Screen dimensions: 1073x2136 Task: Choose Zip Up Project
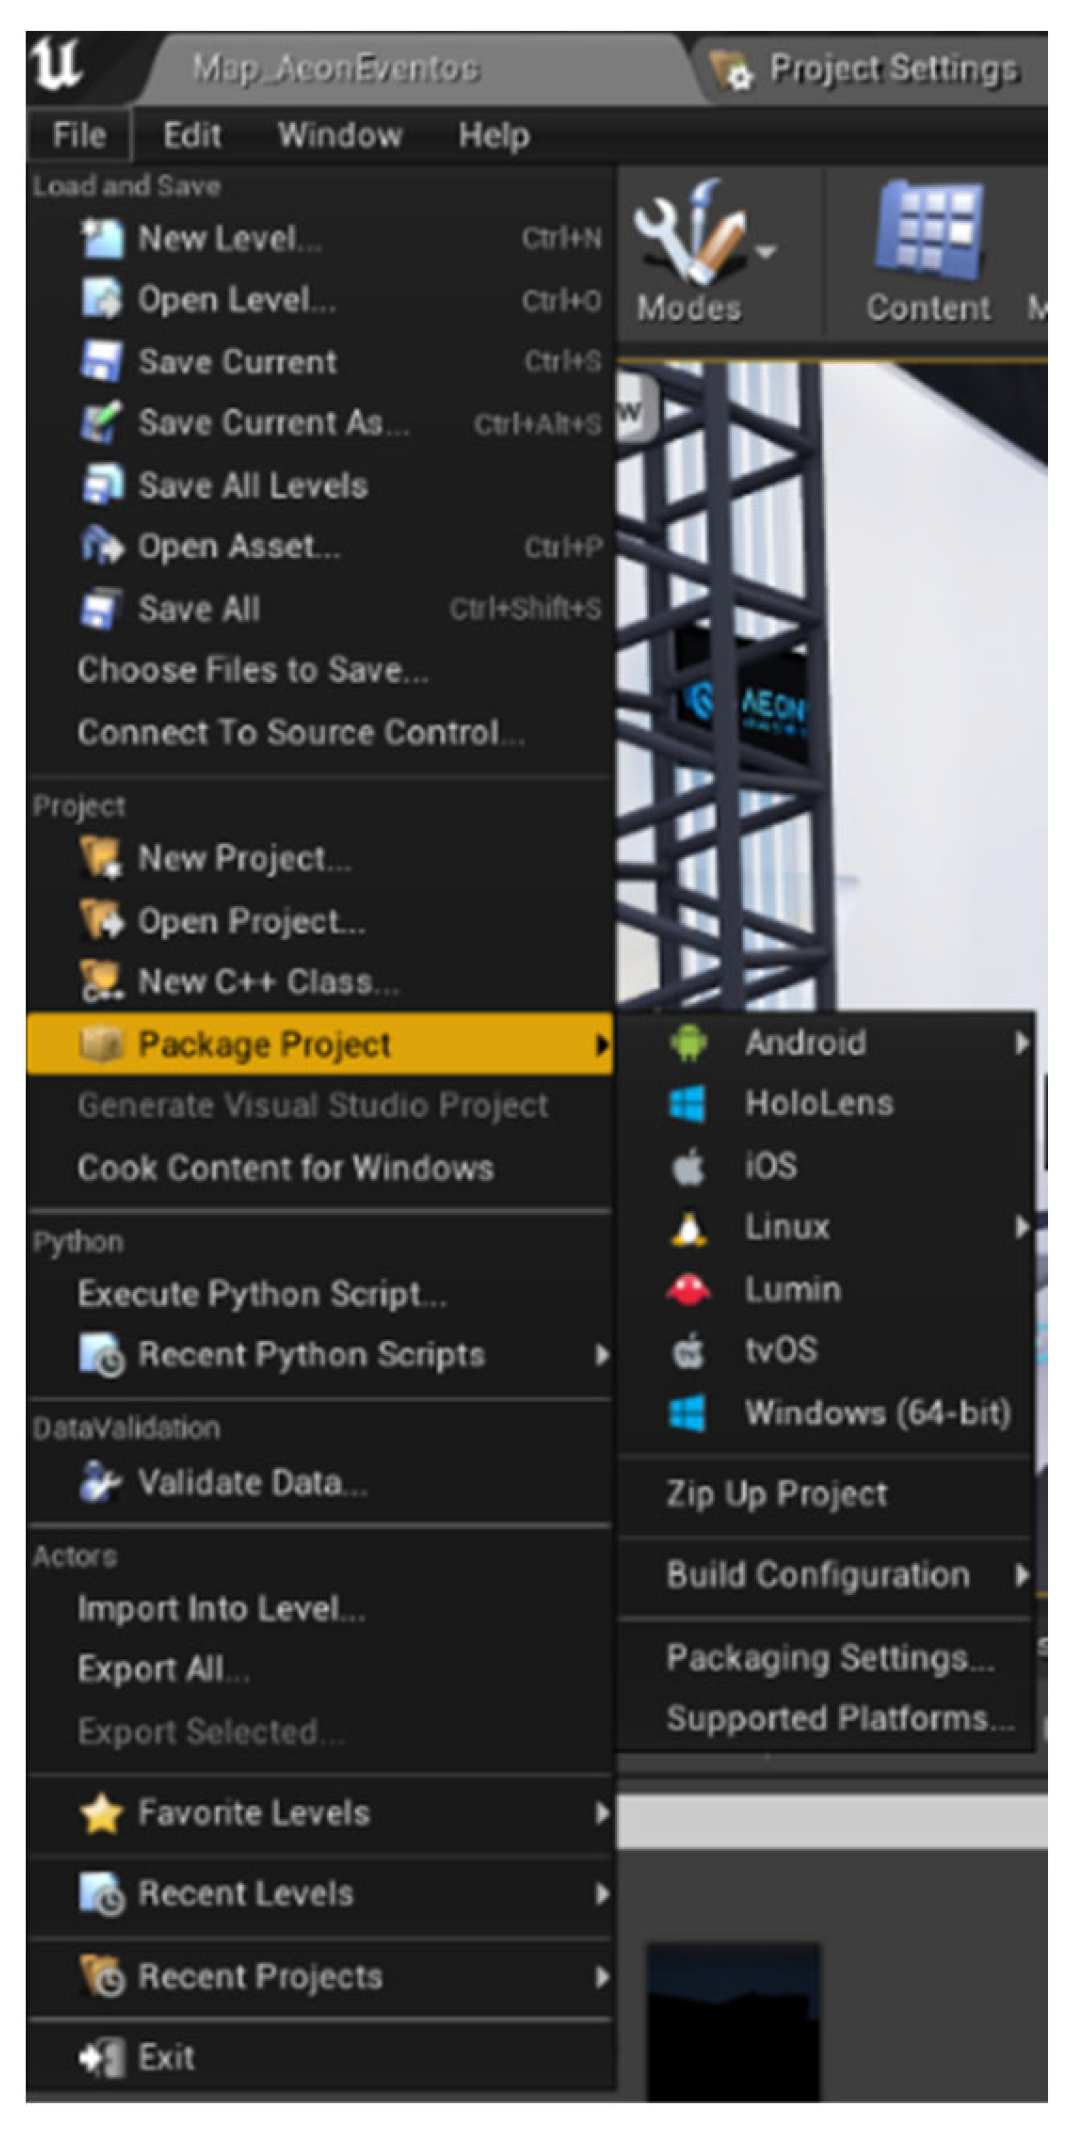click(x=776, y=1494)
